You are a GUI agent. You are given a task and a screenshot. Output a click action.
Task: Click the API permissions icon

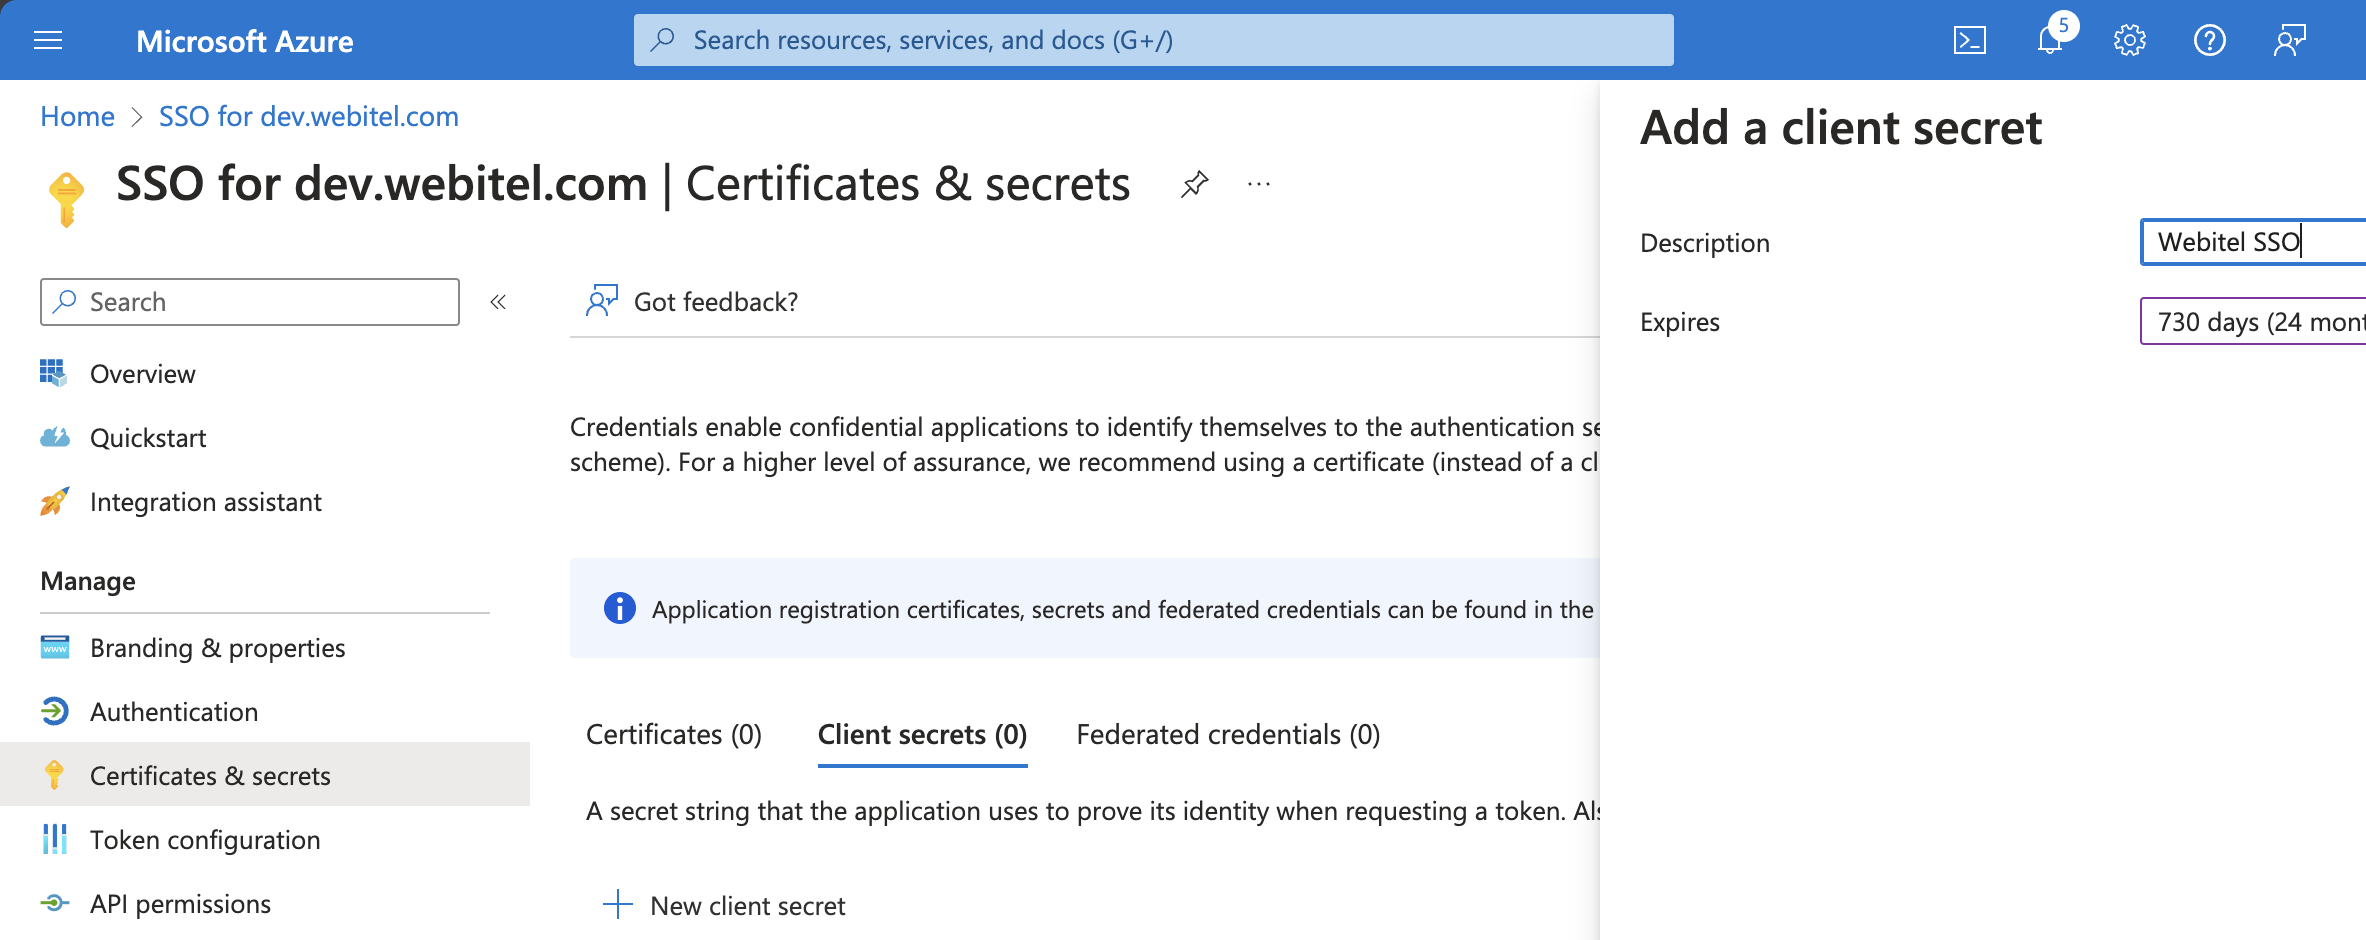pyautogui.click(x=55, y=903)
